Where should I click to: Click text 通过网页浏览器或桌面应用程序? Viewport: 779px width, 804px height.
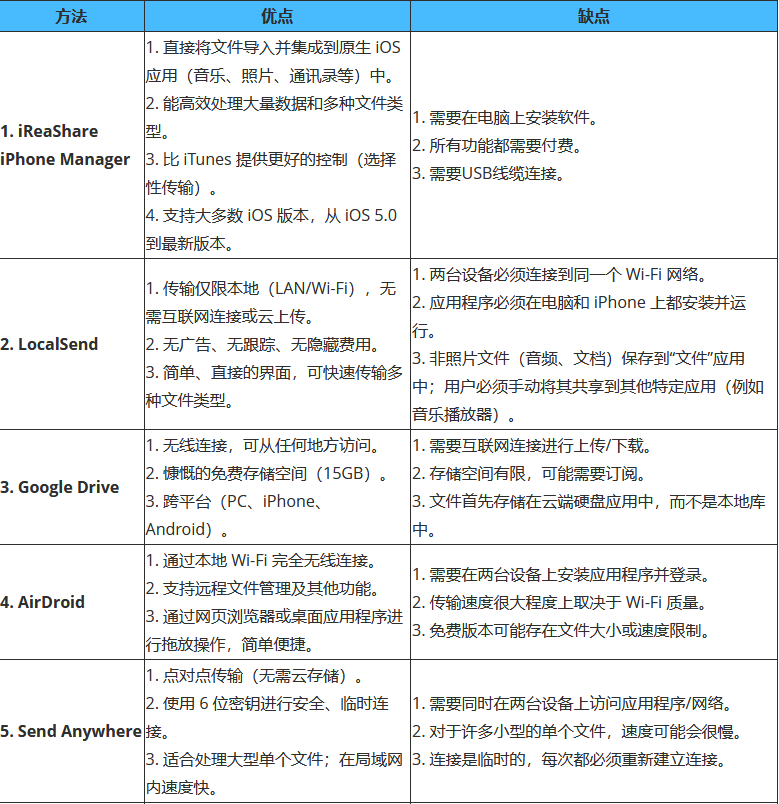click(274, 616)
